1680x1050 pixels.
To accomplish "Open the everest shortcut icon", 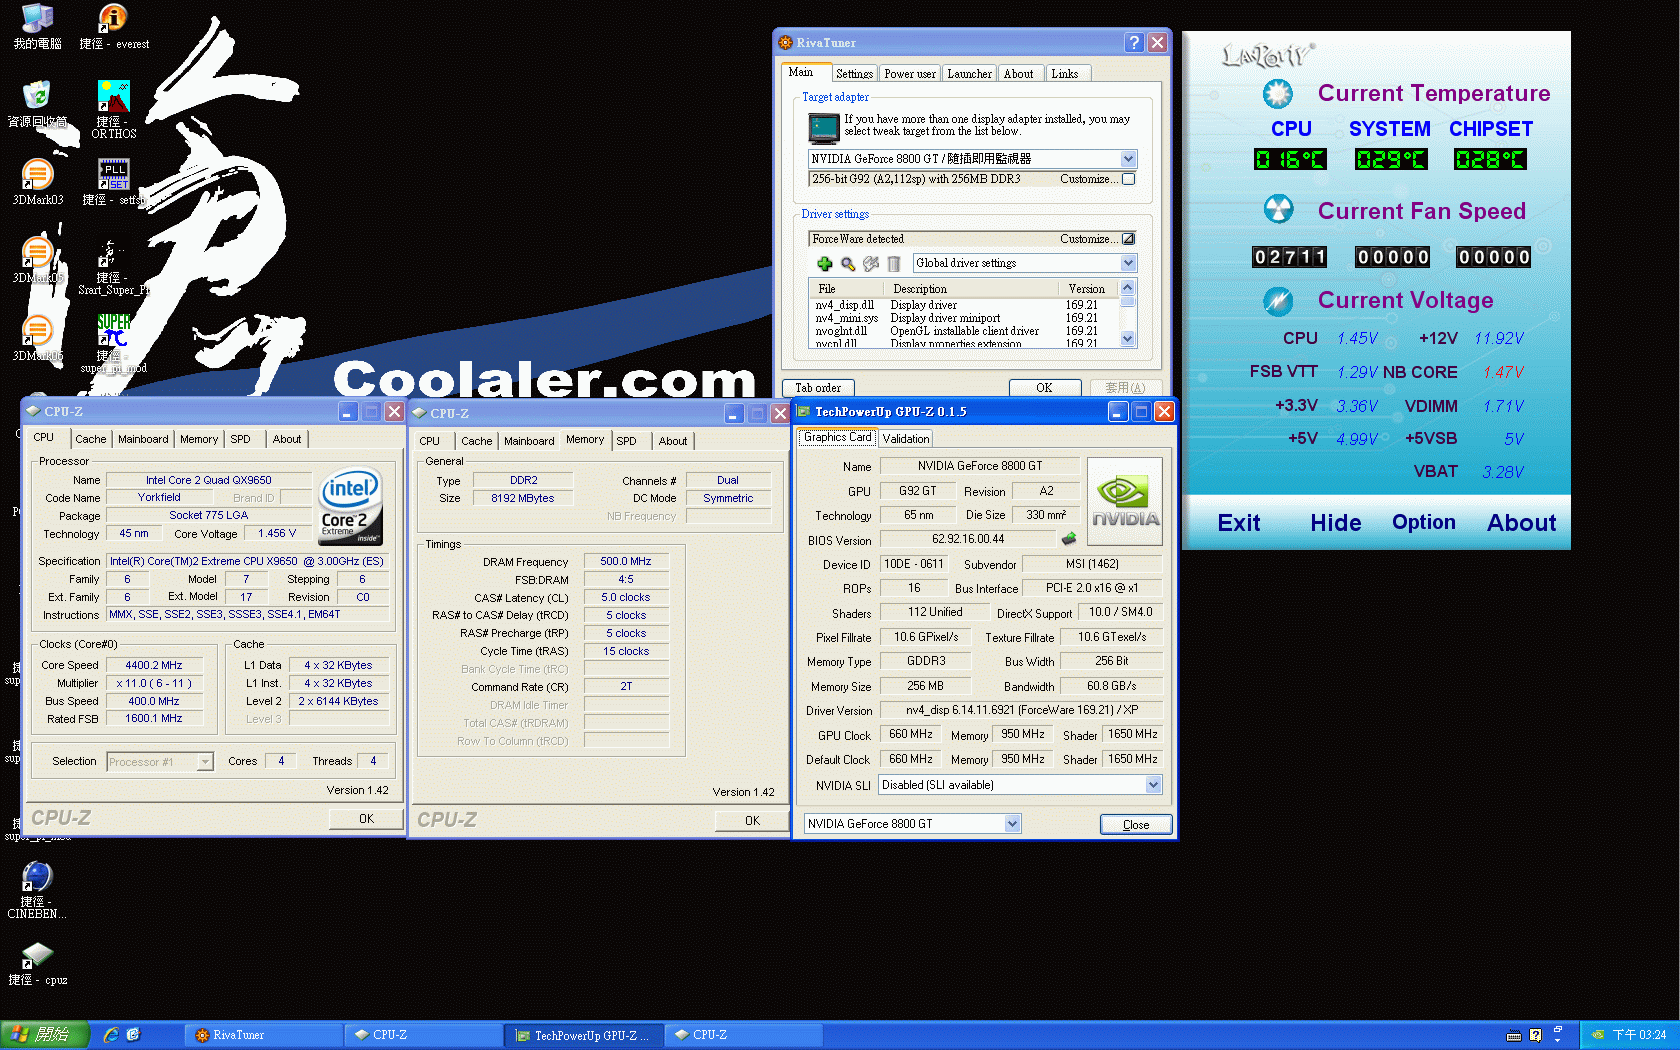I will click(113, 26).
